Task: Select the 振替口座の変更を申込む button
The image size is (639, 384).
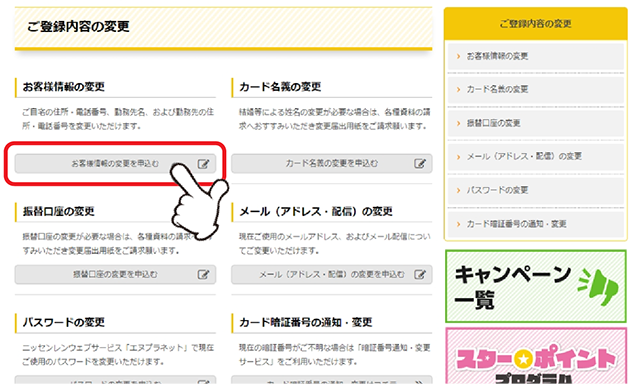Action: [115, 274]
